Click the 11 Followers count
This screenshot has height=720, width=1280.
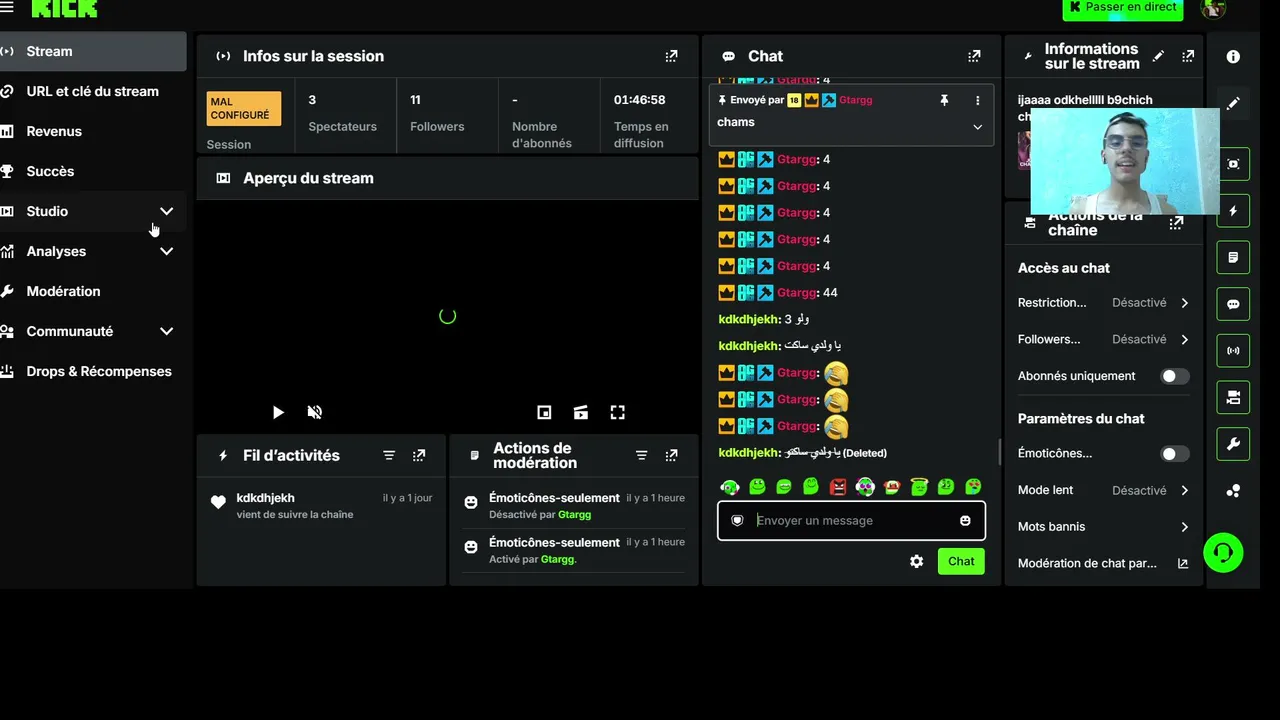tap(437, 112)
